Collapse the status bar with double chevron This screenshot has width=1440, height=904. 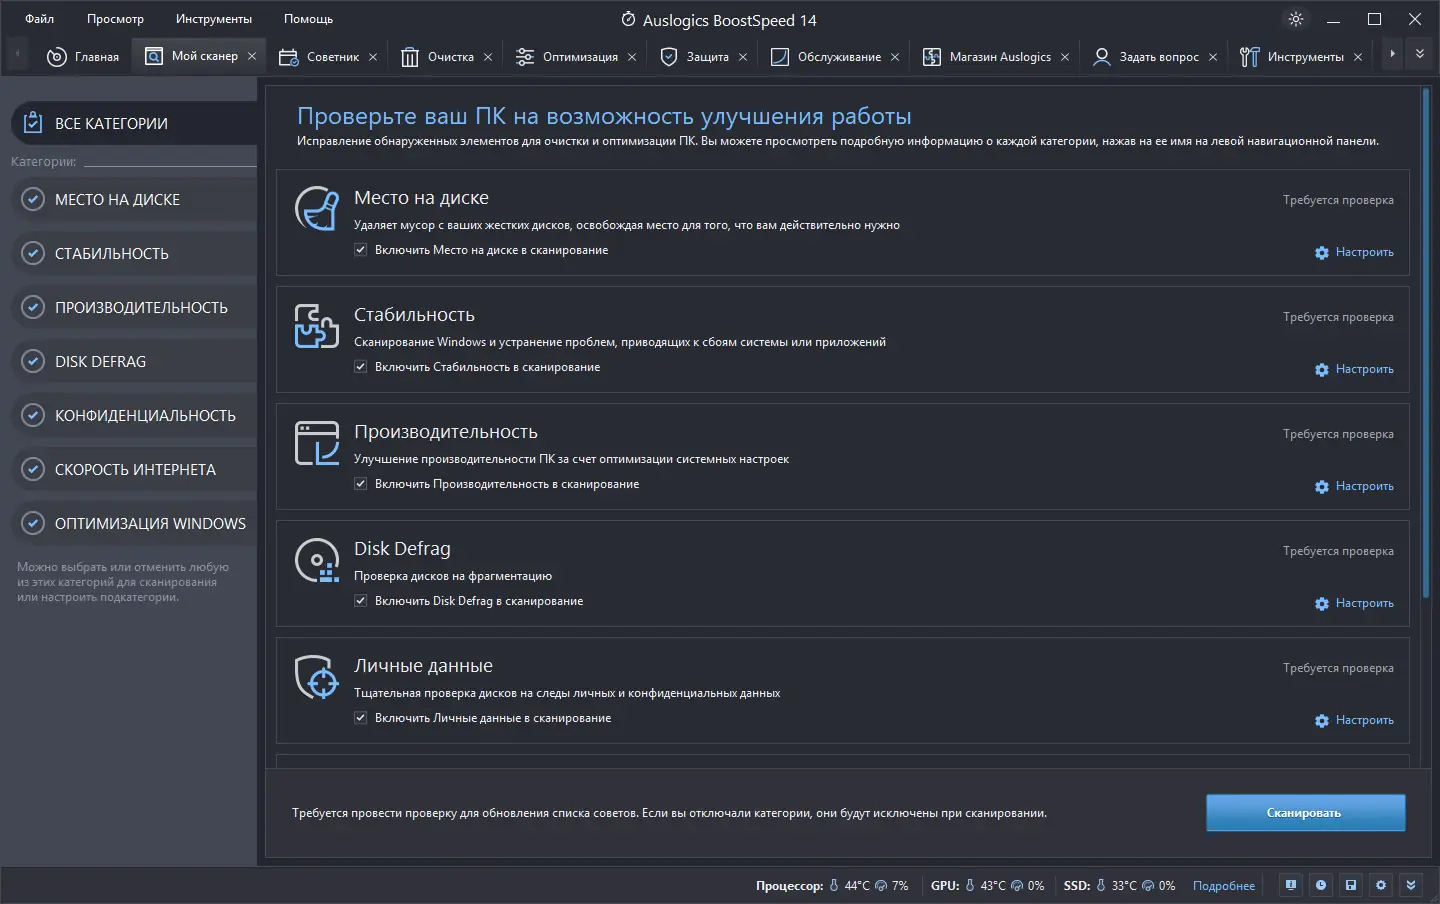point(1411,885)
